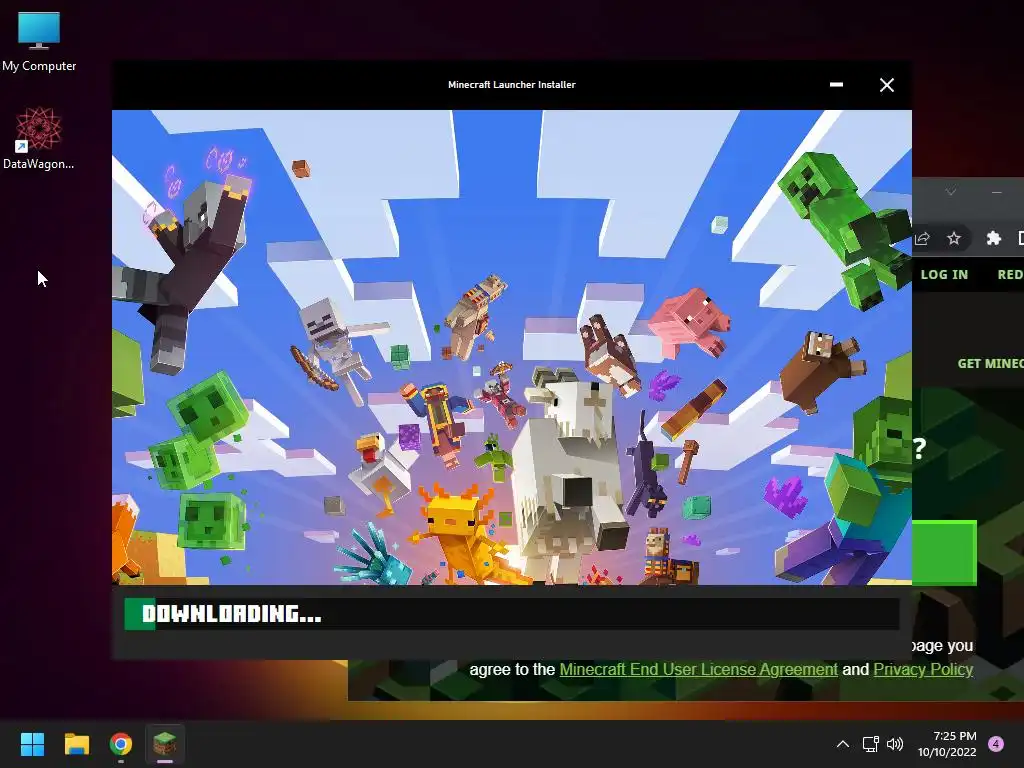Open the Minecraft End User License Agreement
This screenshot has height=768, width=1024.
point(698,669)
